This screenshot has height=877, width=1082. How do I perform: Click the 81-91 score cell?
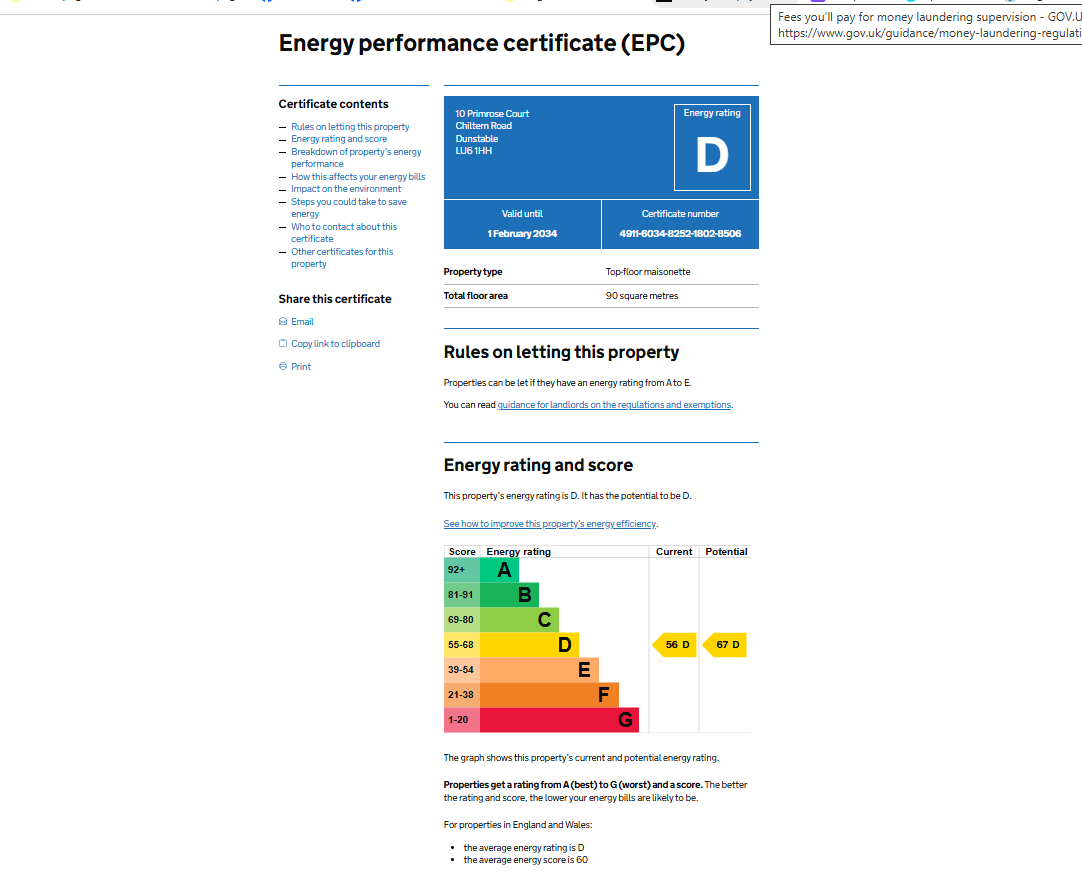pyautogui.click(x=462, y=595)
